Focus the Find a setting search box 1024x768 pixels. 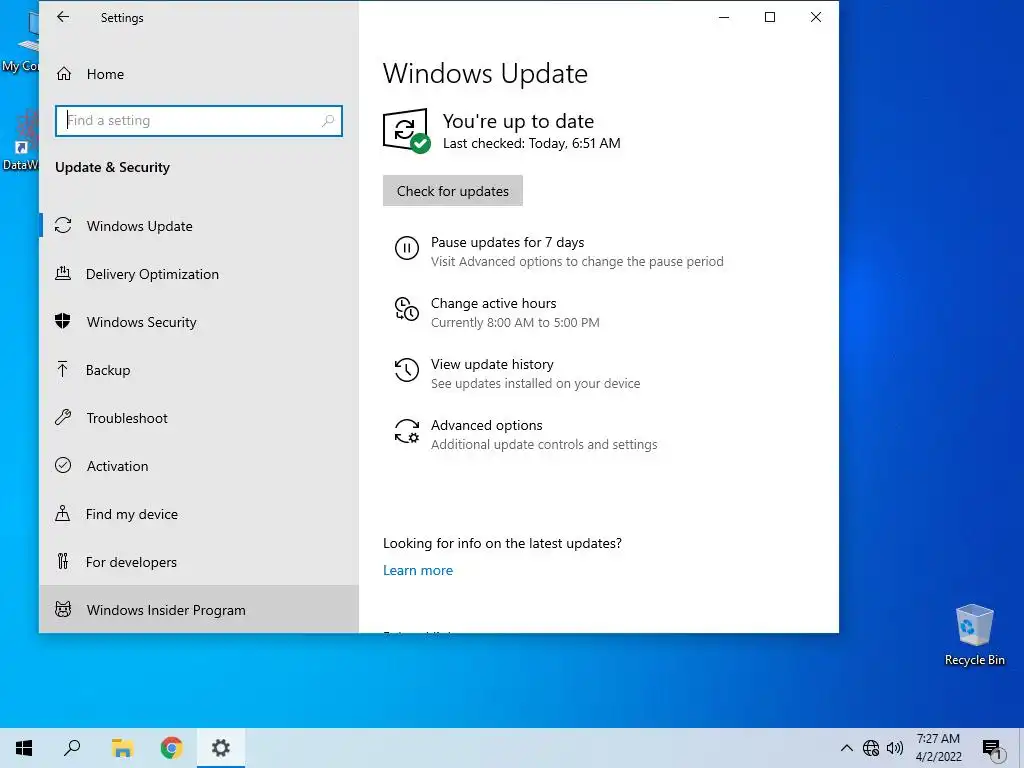tap(199, 121)
